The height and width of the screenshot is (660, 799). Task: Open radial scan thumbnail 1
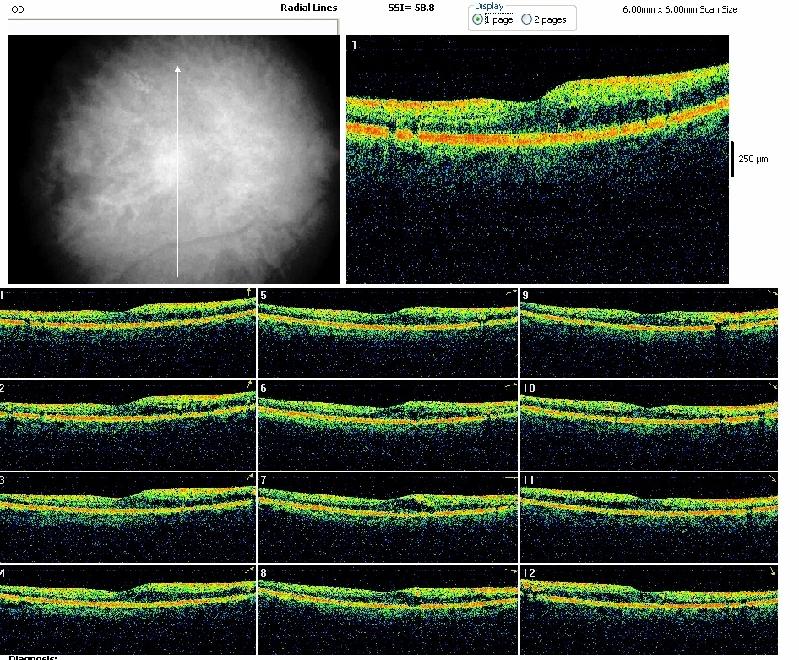pyautogui.click(x=128, y=332)
